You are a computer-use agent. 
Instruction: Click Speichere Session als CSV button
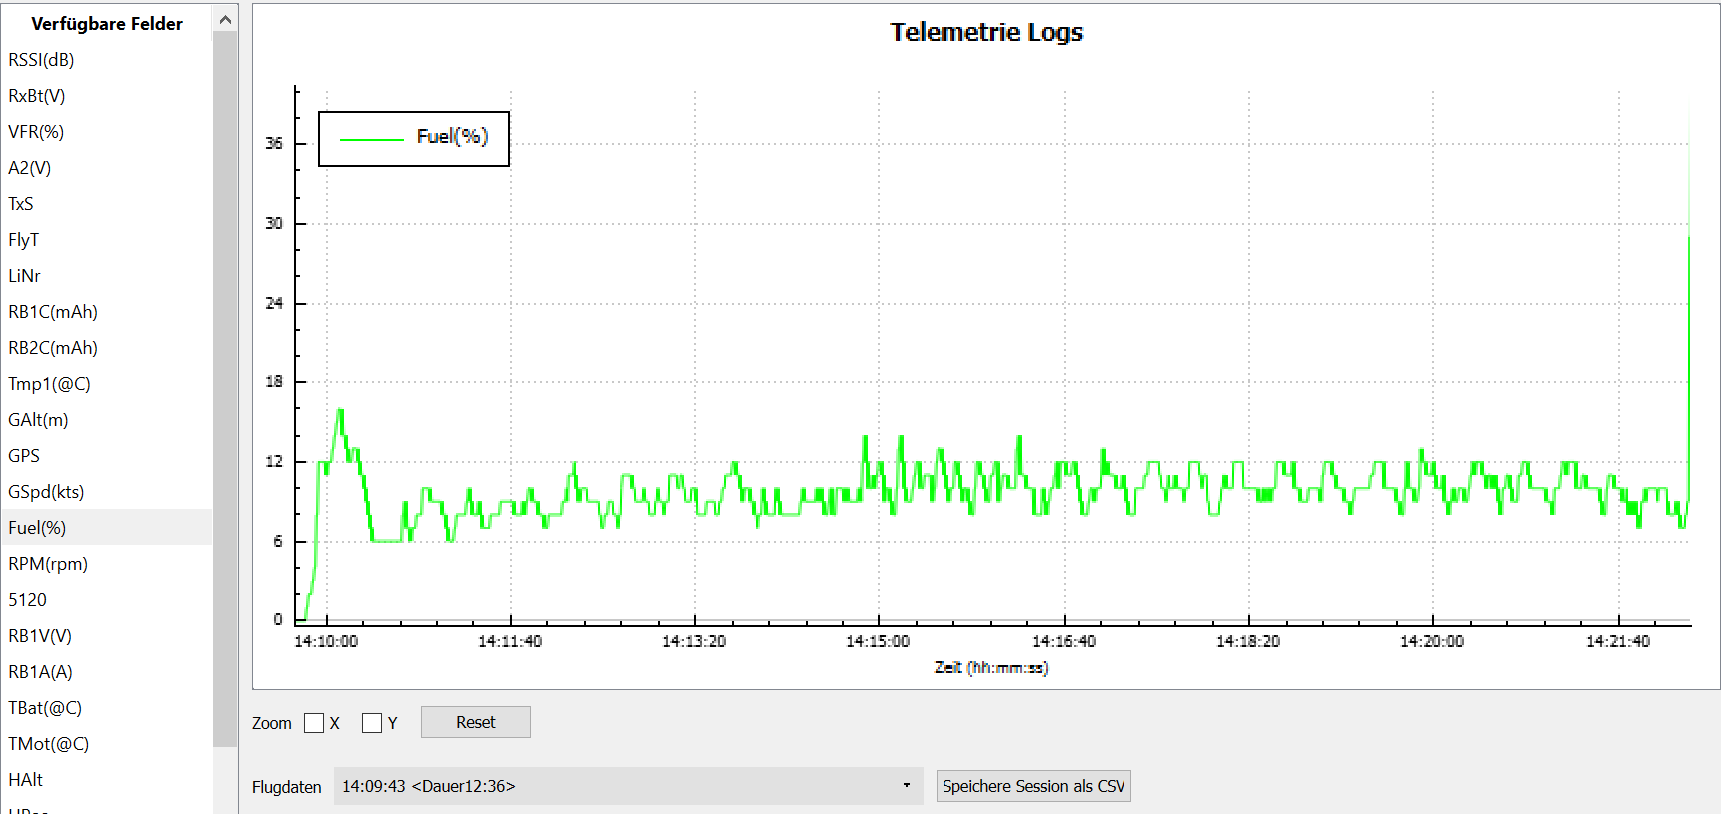pyautogui.click(x=1033, y=786)
